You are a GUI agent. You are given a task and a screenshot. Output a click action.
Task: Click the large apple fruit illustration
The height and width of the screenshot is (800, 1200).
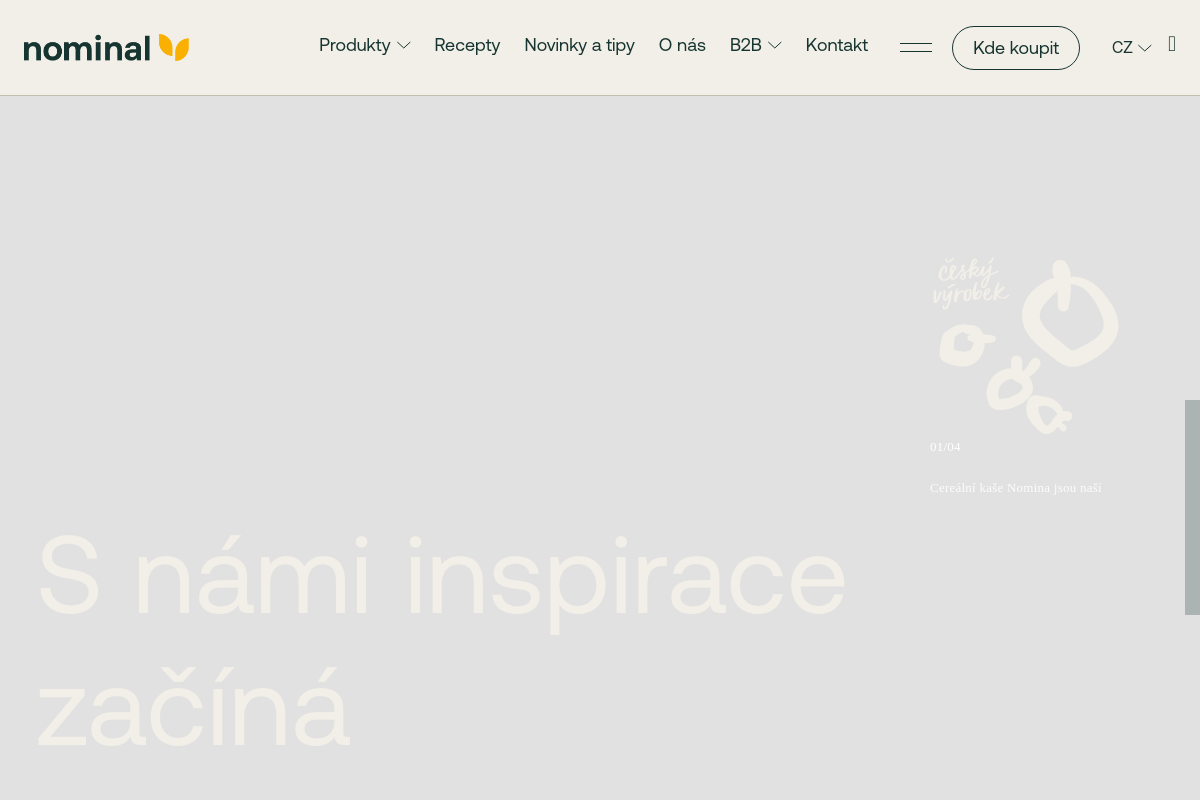(1069, 314)
